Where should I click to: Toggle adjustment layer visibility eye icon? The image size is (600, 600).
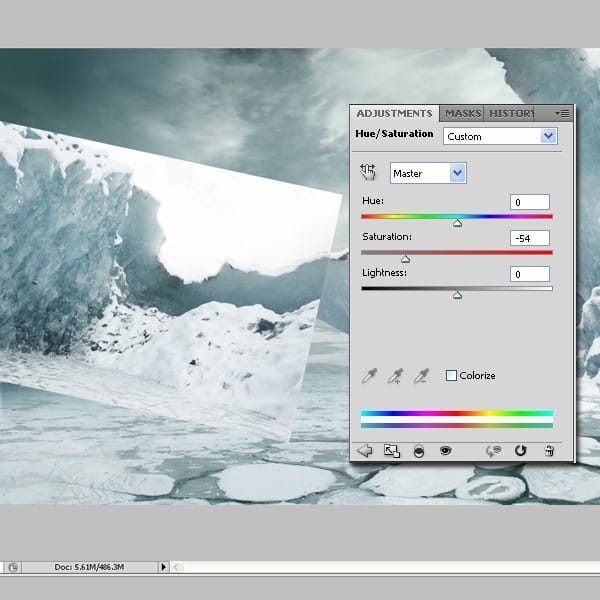445,451
